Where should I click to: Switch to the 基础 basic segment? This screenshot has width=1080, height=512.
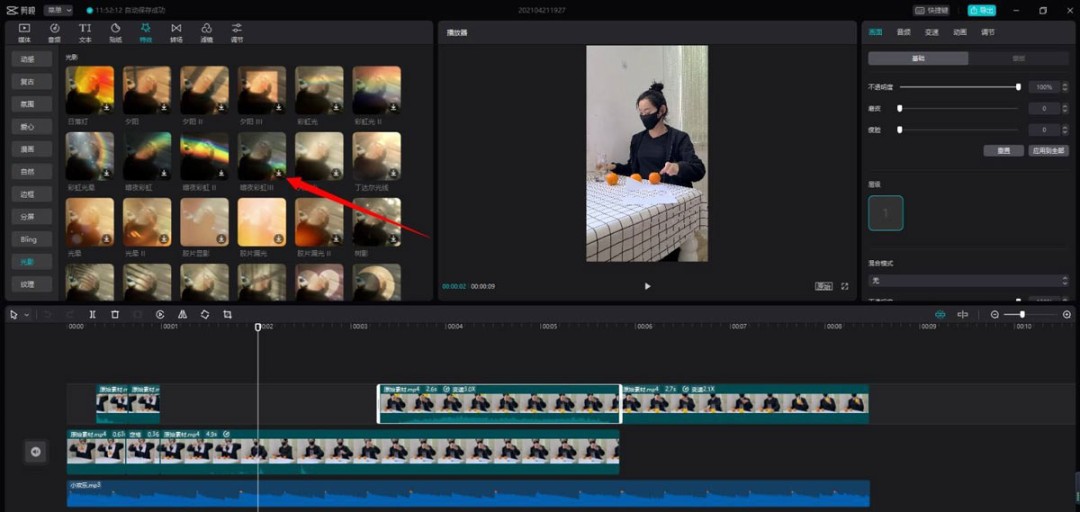917,59
